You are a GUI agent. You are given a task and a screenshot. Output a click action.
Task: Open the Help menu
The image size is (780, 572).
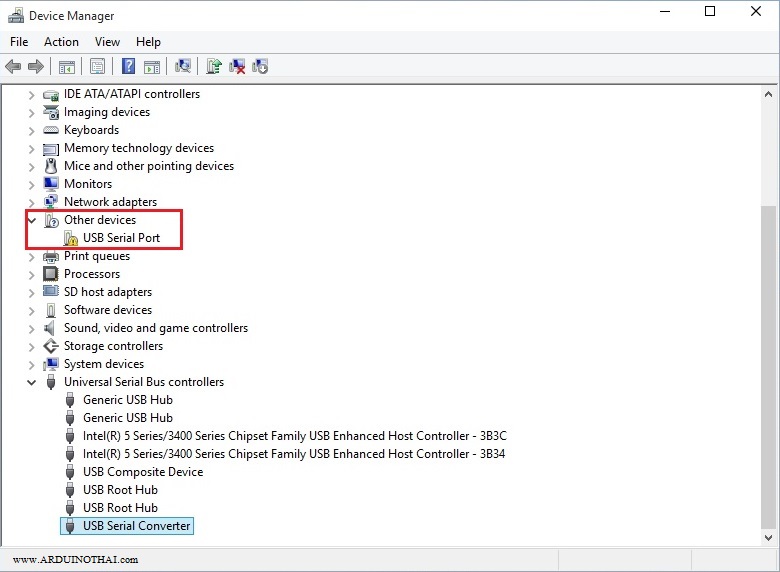tap(148, 42)
